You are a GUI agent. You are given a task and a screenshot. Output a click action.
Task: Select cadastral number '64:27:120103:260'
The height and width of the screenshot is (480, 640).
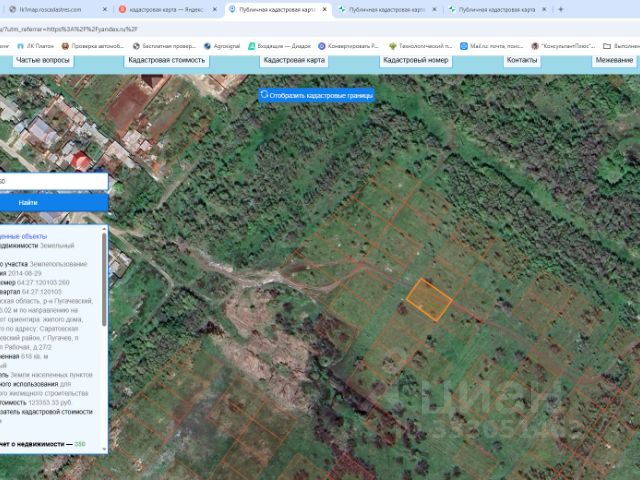[43, 282]
